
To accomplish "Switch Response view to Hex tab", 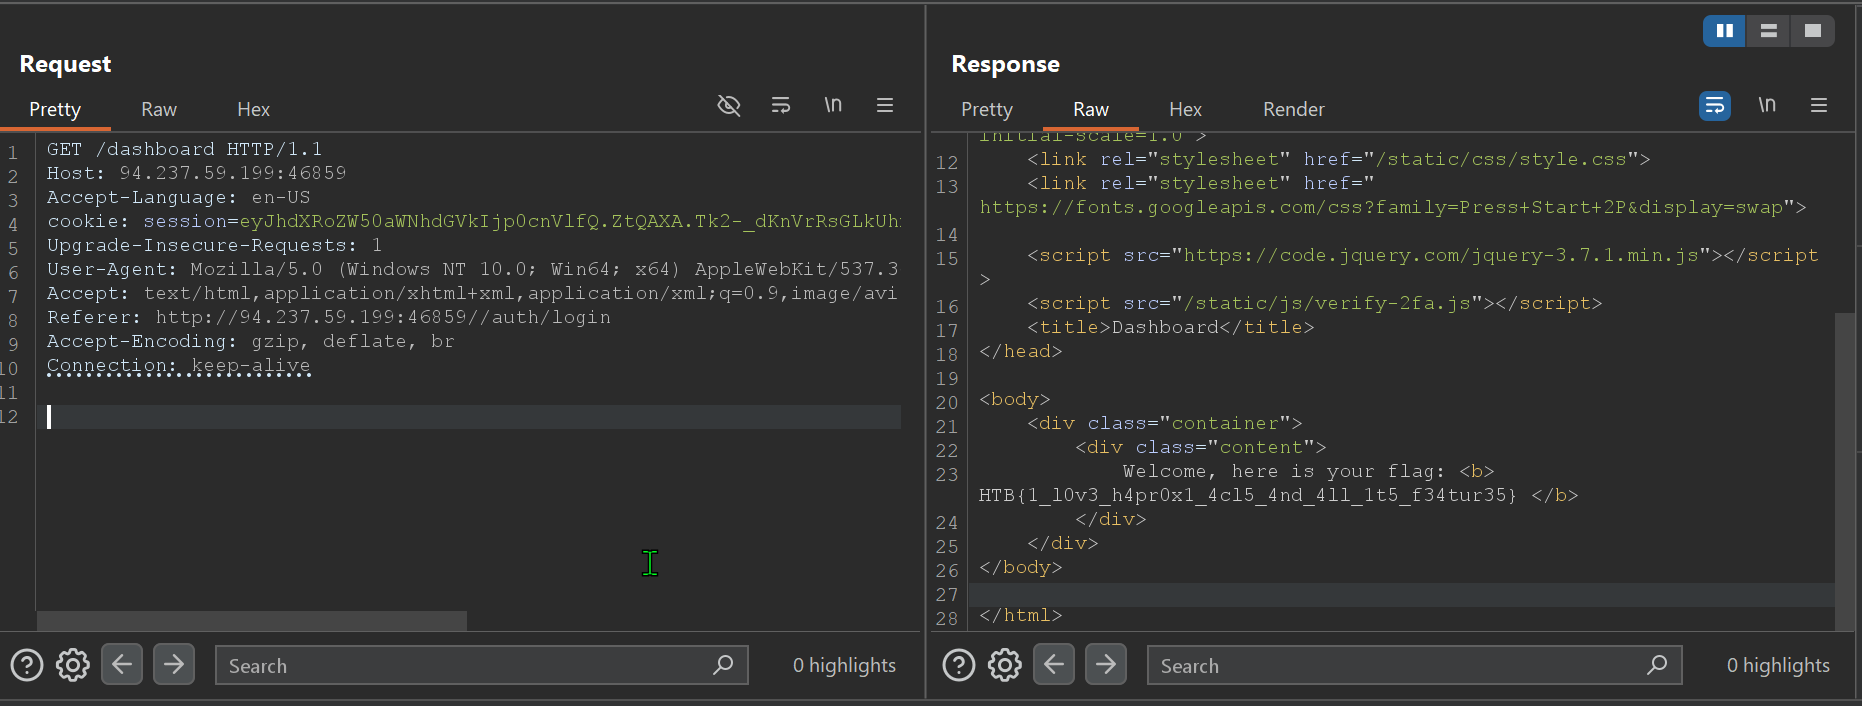I will coord(1185,109).
